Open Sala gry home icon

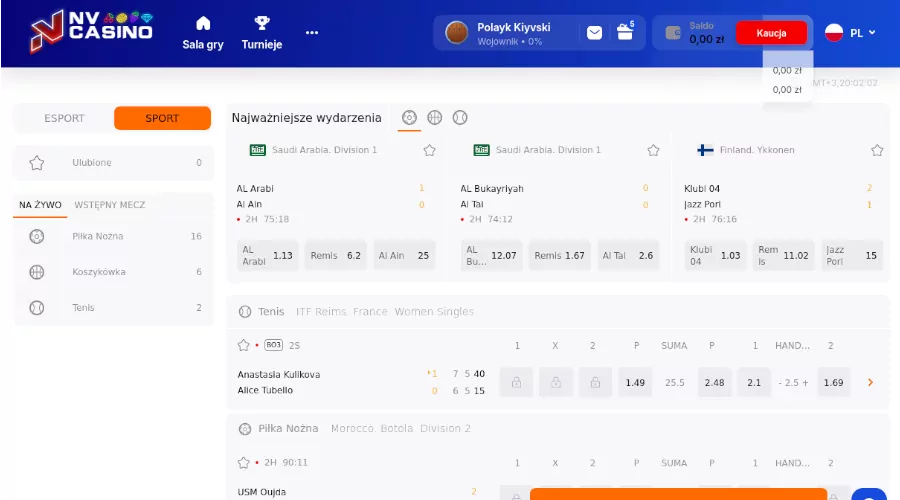pos(203,23)
